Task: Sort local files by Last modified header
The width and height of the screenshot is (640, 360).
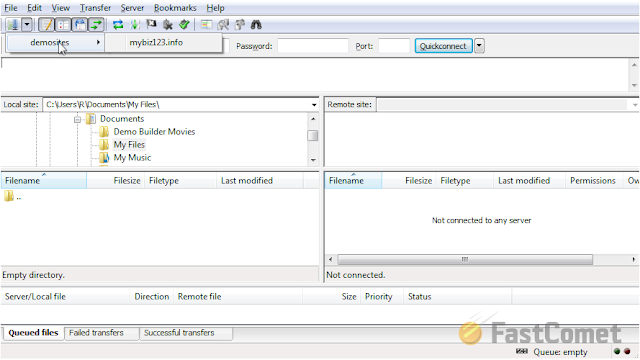Action: (260, 180)
